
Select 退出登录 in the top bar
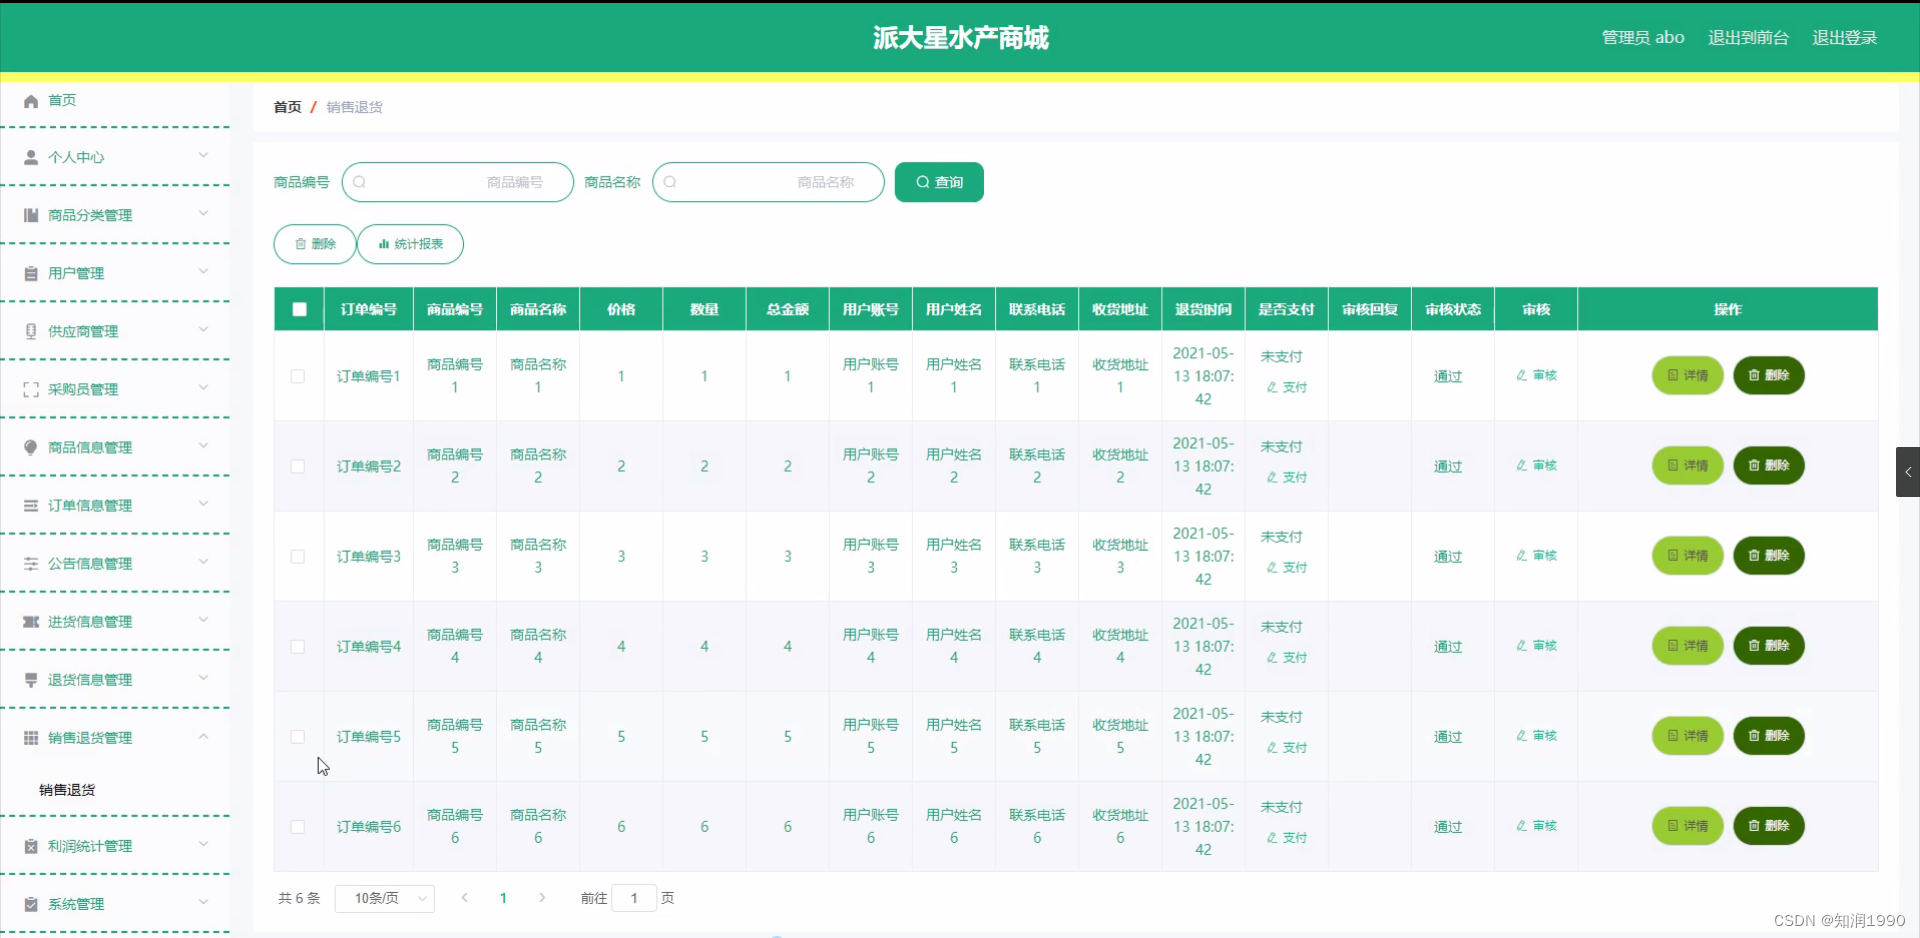(1845, 37)
